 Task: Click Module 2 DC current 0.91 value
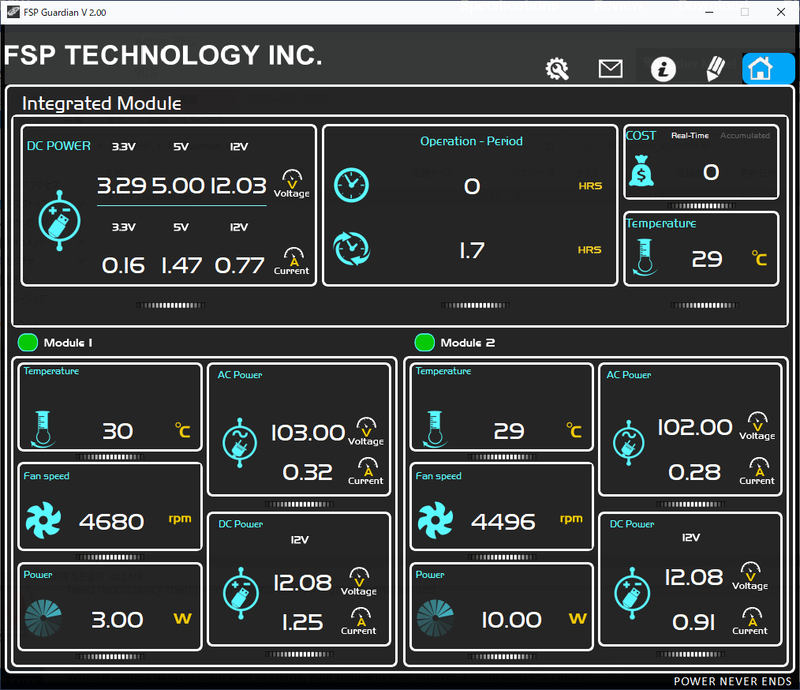pos(693,622)
